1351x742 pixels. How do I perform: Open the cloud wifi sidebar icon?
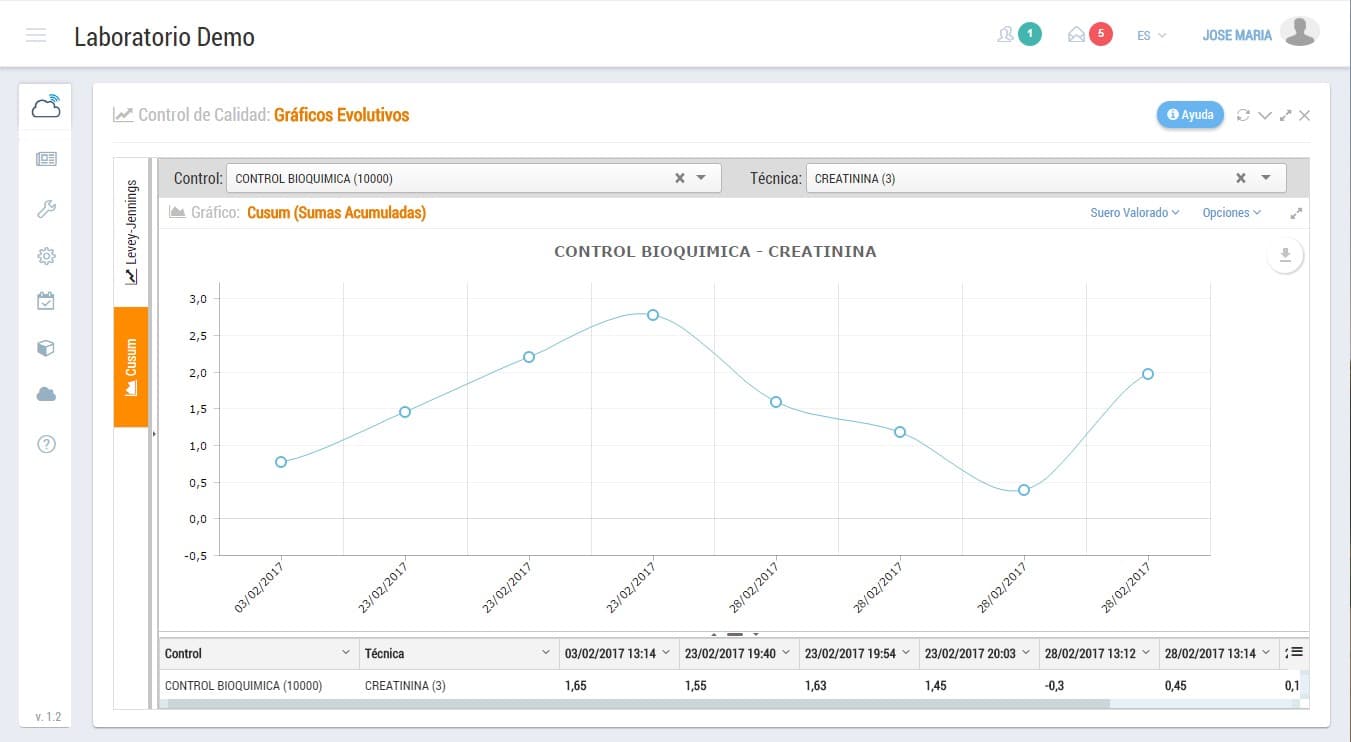point(45,106)
